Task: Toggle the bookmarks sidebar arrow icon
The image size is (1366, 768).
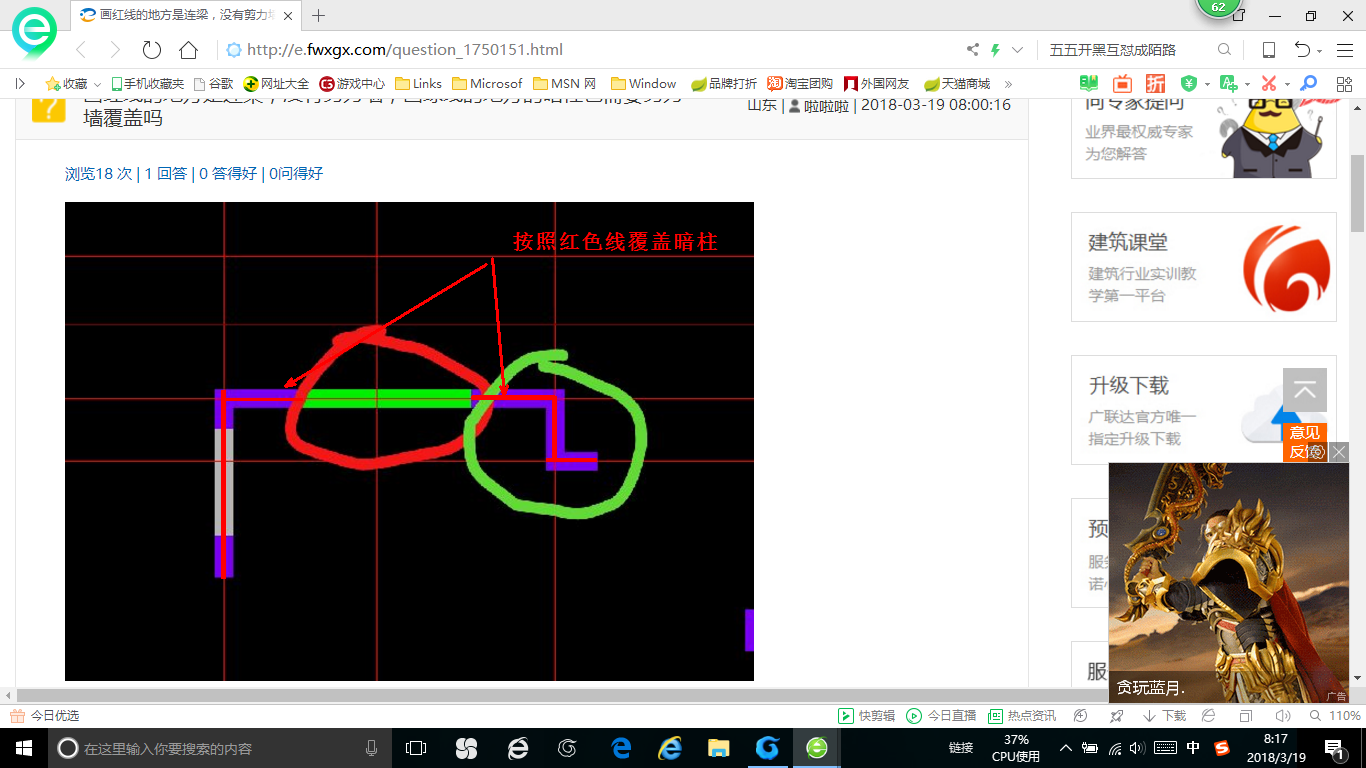Action: 20,84
